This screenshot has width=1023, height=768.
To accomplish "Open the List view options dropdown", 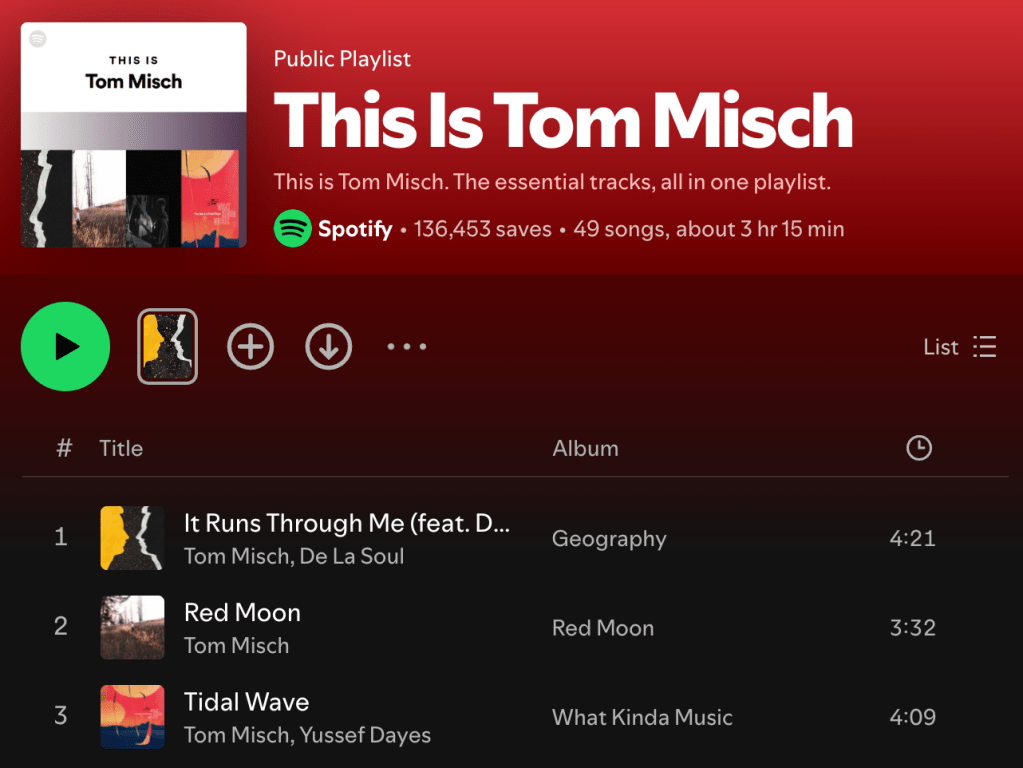I will tap(959, 347).
